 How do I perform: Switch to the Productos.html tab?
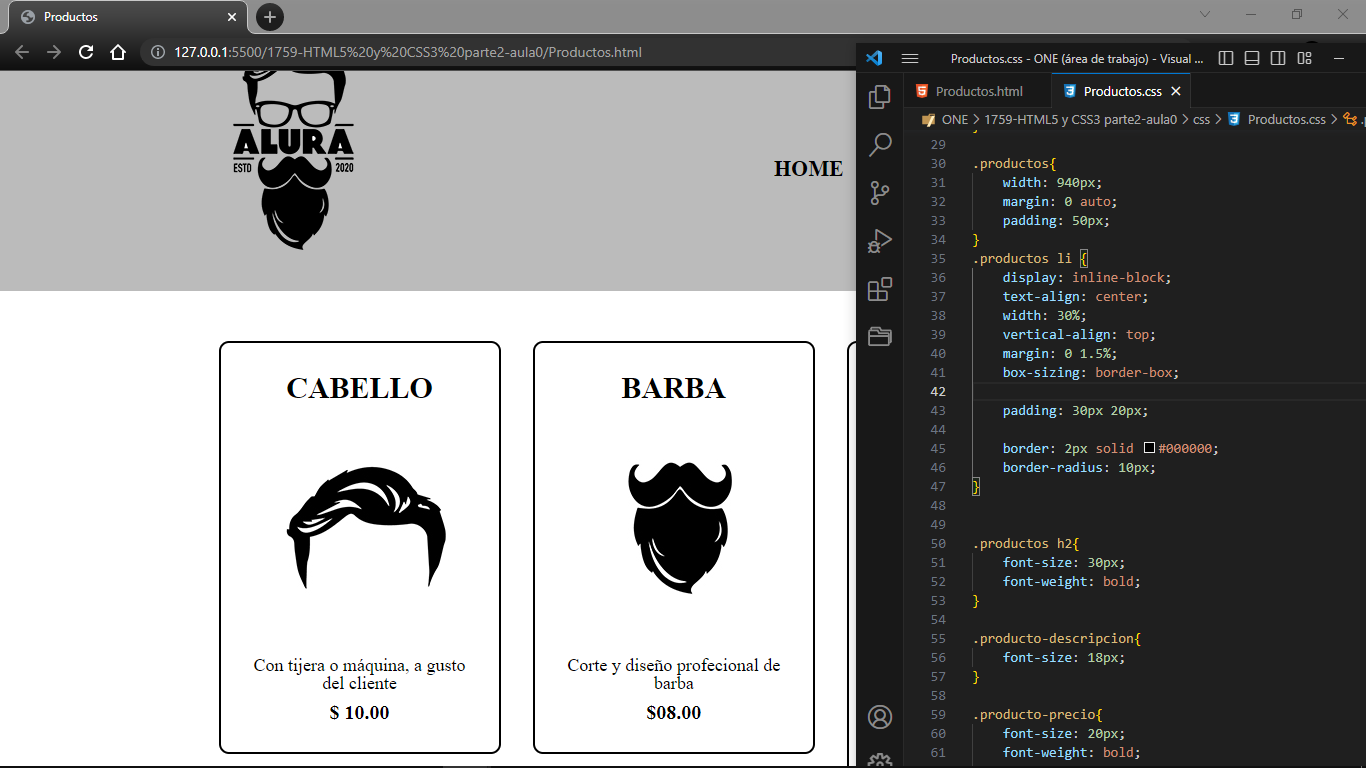pyautogui.click(x=977, y=90)
